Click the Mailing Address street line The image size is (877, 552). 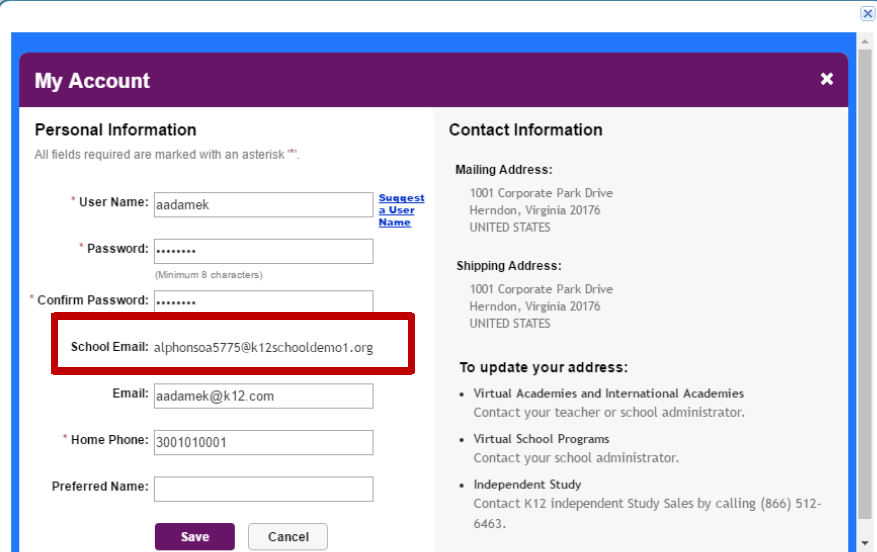click(541, 193)
